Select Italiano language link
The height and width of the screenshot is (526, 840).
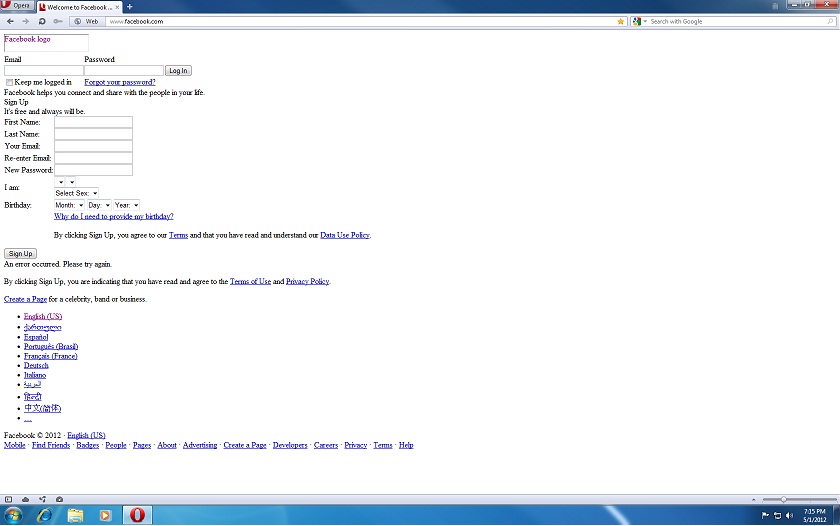point(35,375)
